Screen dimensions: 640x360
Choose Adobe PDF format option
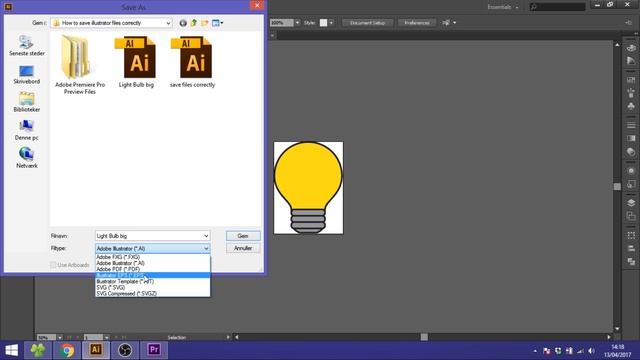(x=153, y=269)
